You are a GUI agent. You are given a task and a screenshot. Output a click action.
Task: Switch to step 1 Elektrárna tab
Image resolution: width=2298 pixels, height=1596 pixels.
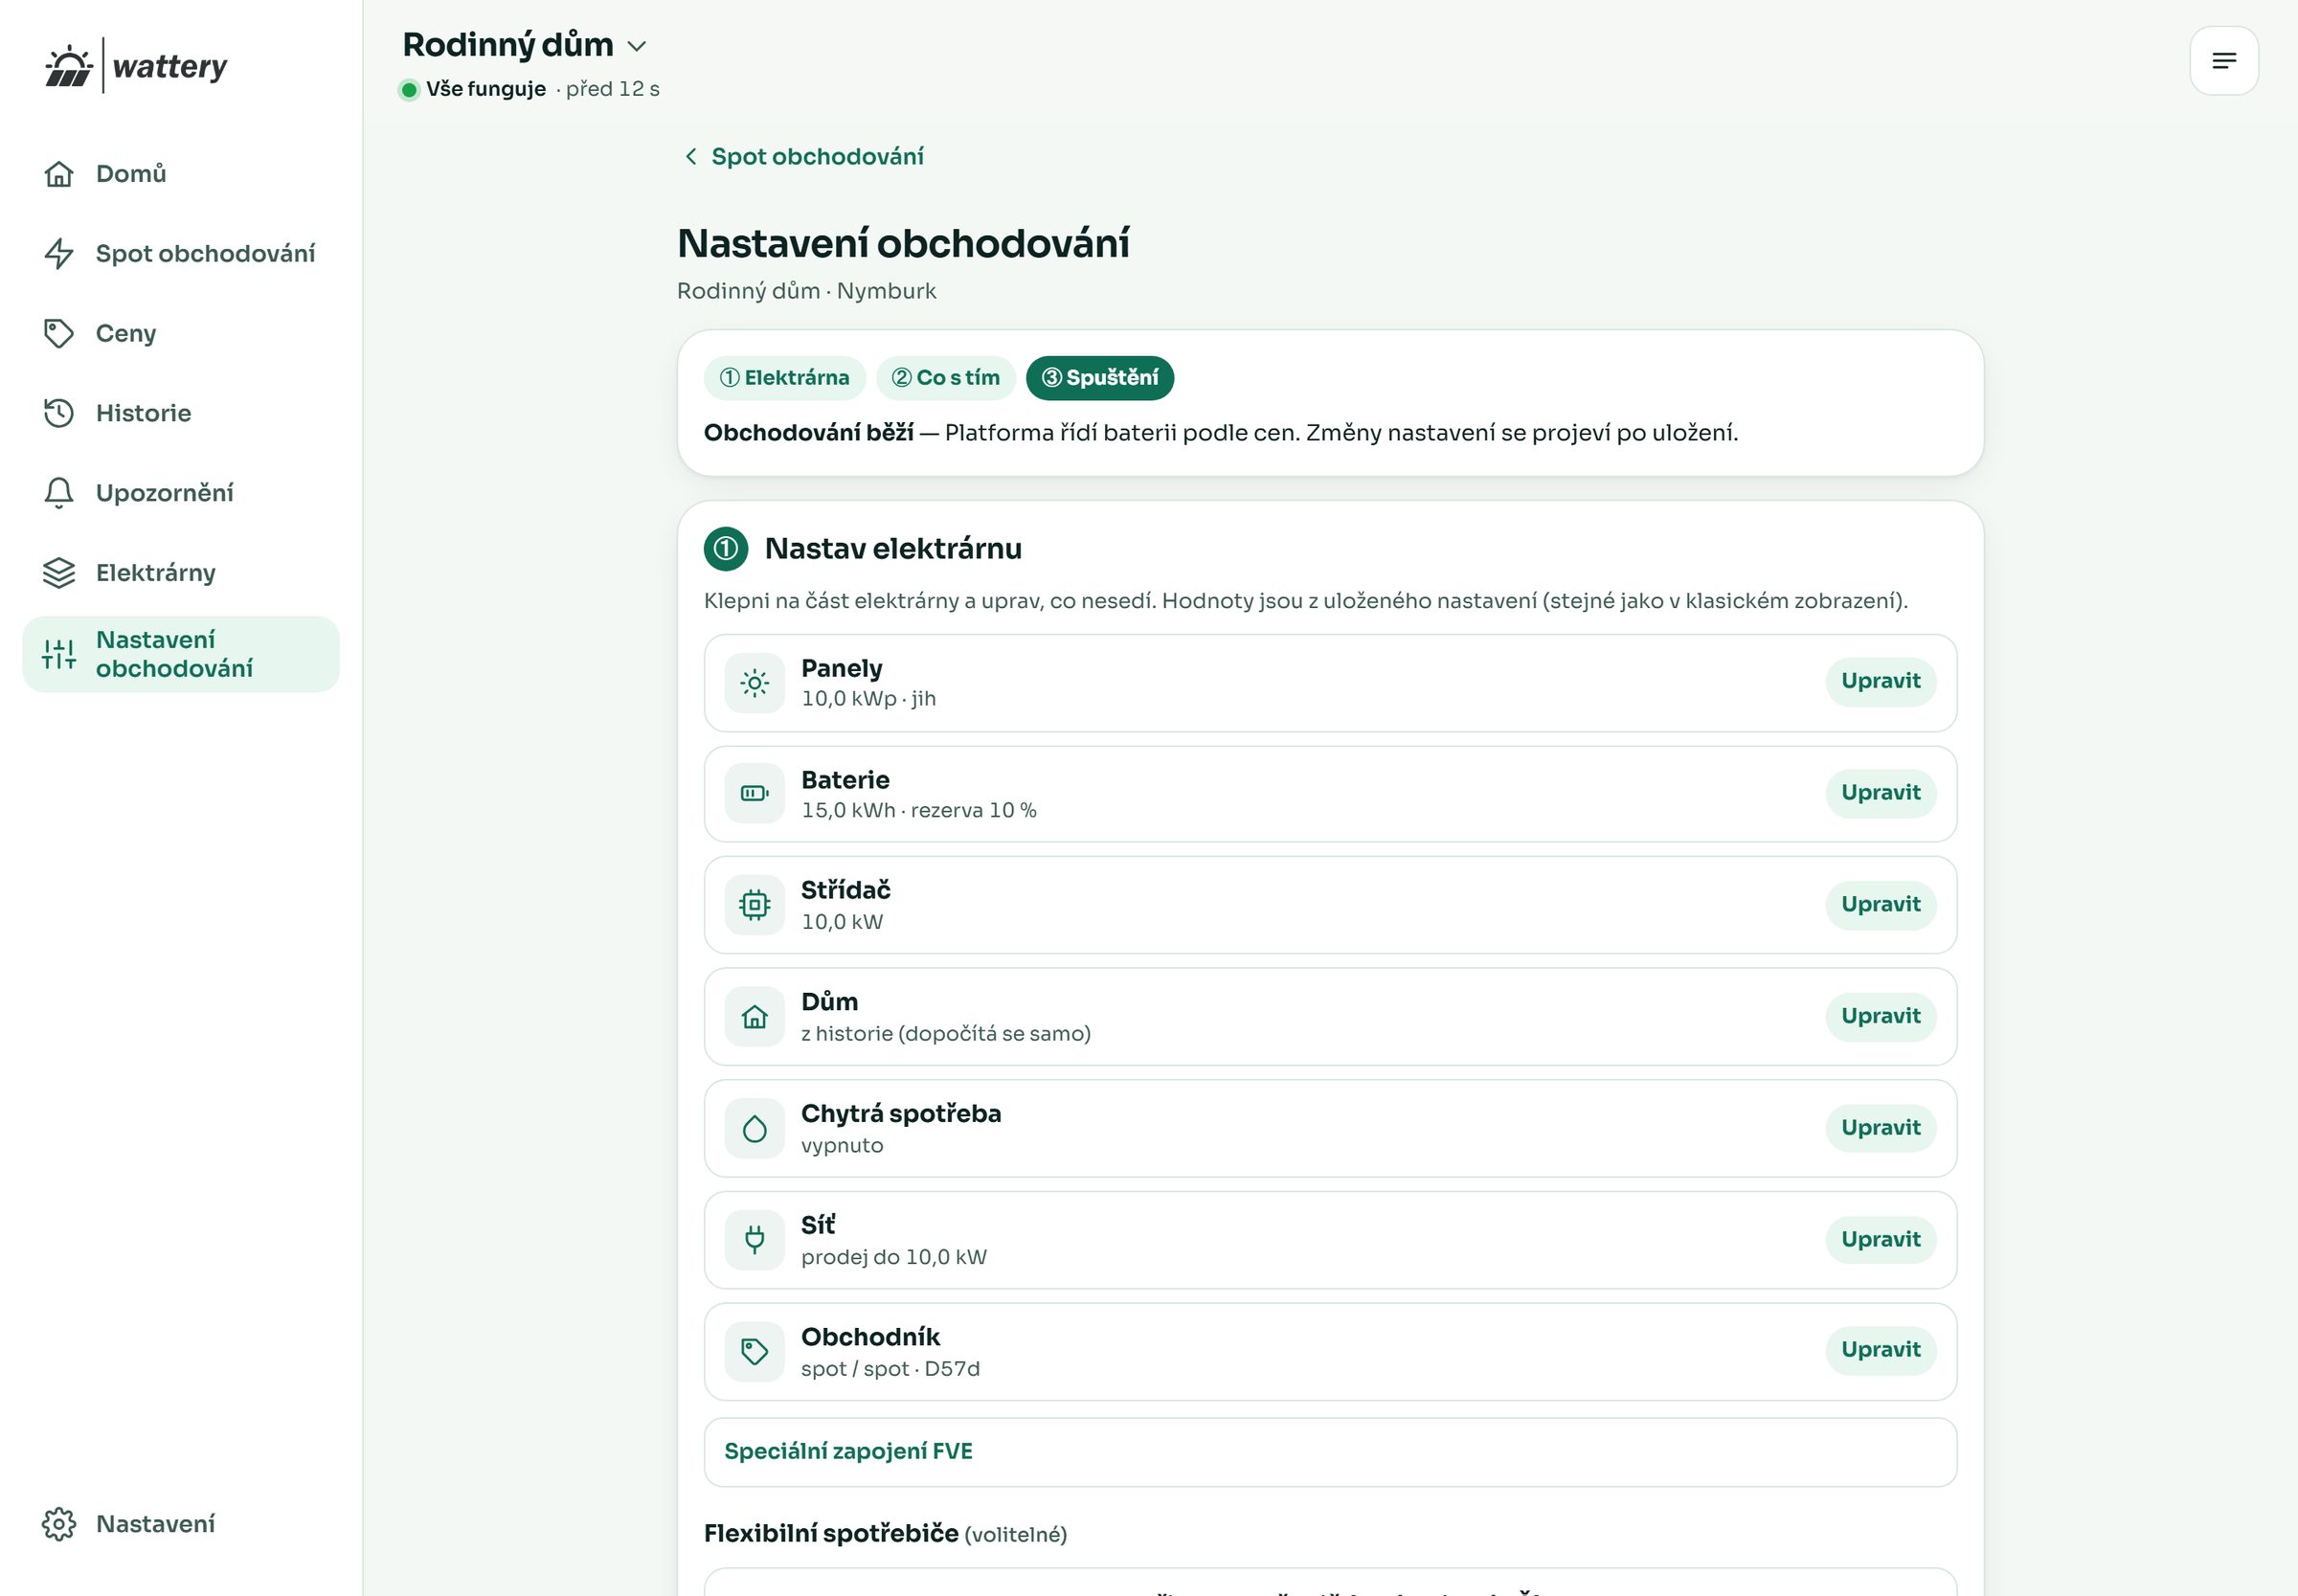pyautogui.click(x=784, y=378)
